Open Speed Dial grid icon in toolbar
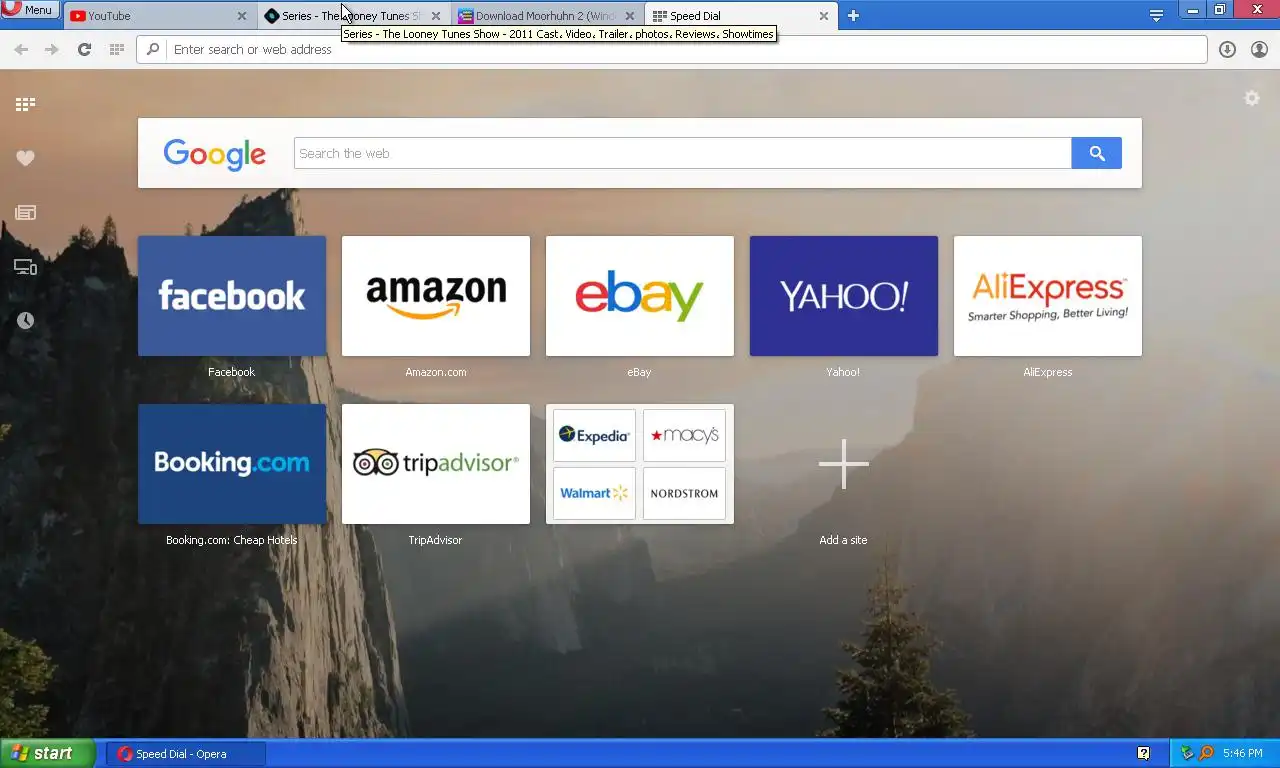The image size is (1280, 768). pos(116,49)
